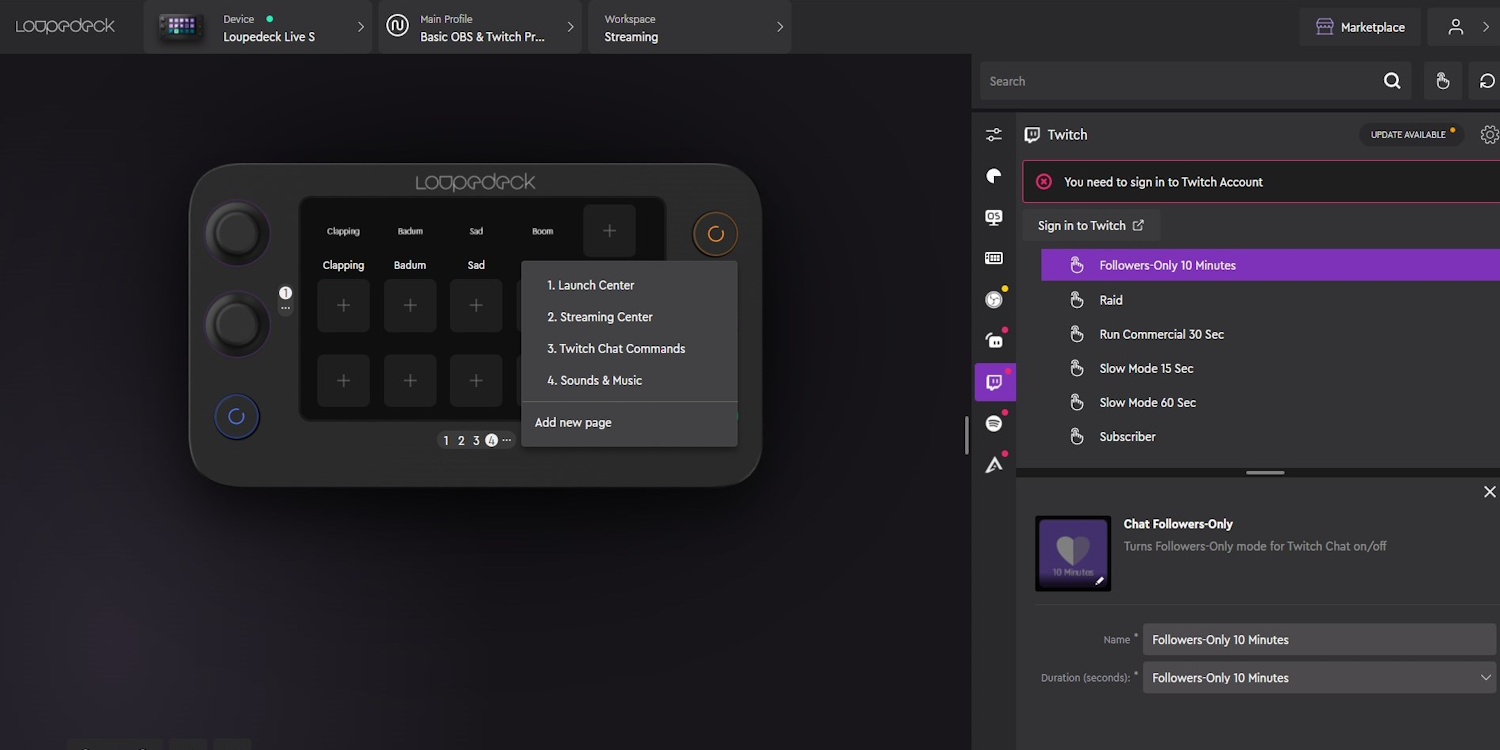Switch to touch page 2 indicator

pos(461,440)
